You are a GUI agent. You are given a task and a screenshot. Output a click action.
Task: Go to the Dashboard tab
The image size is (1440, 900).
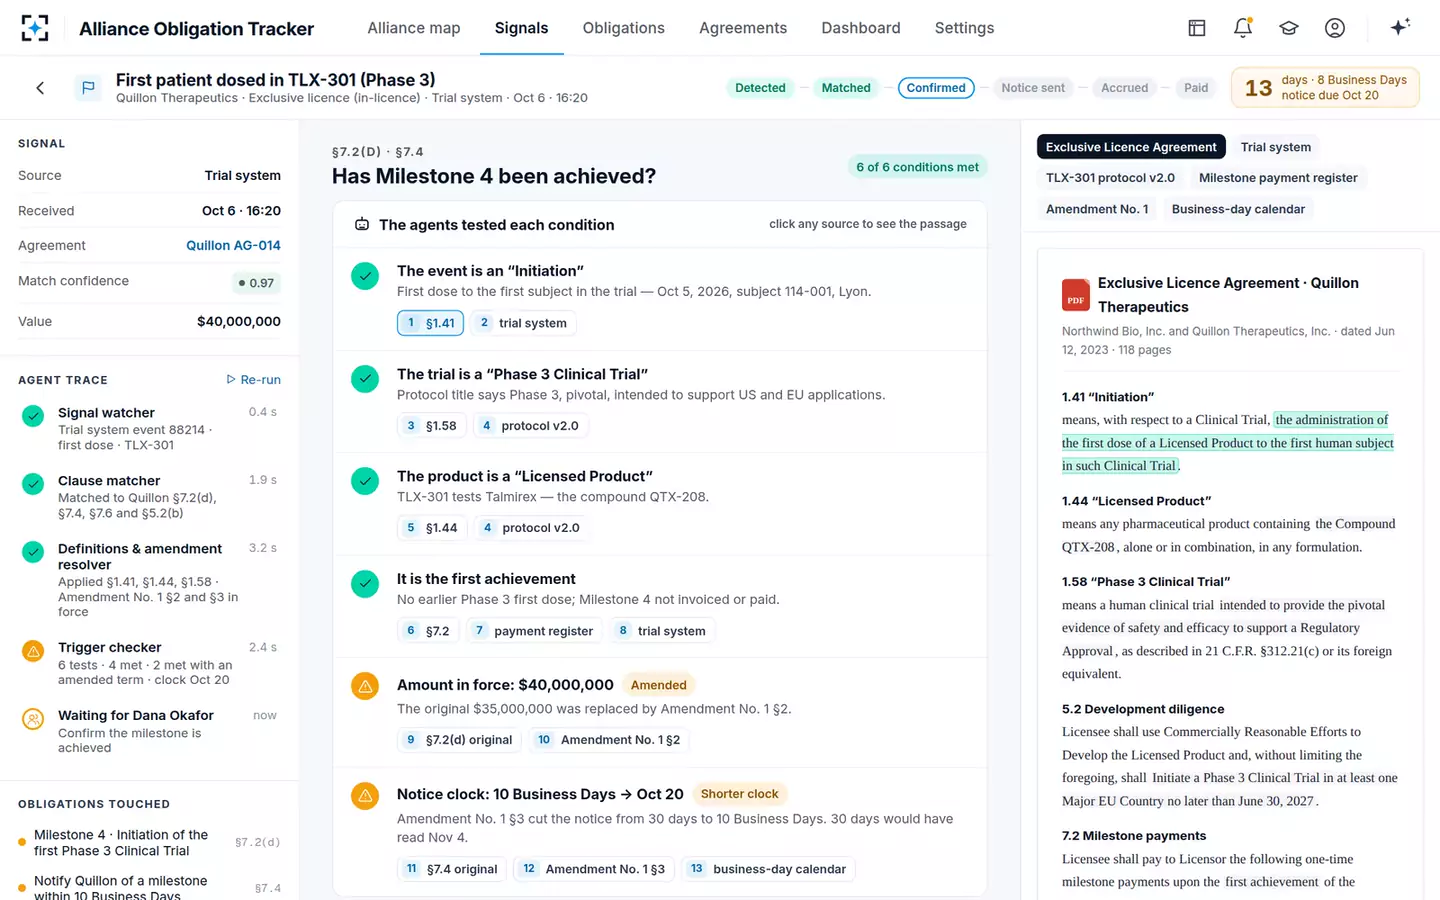click(861, 28)
